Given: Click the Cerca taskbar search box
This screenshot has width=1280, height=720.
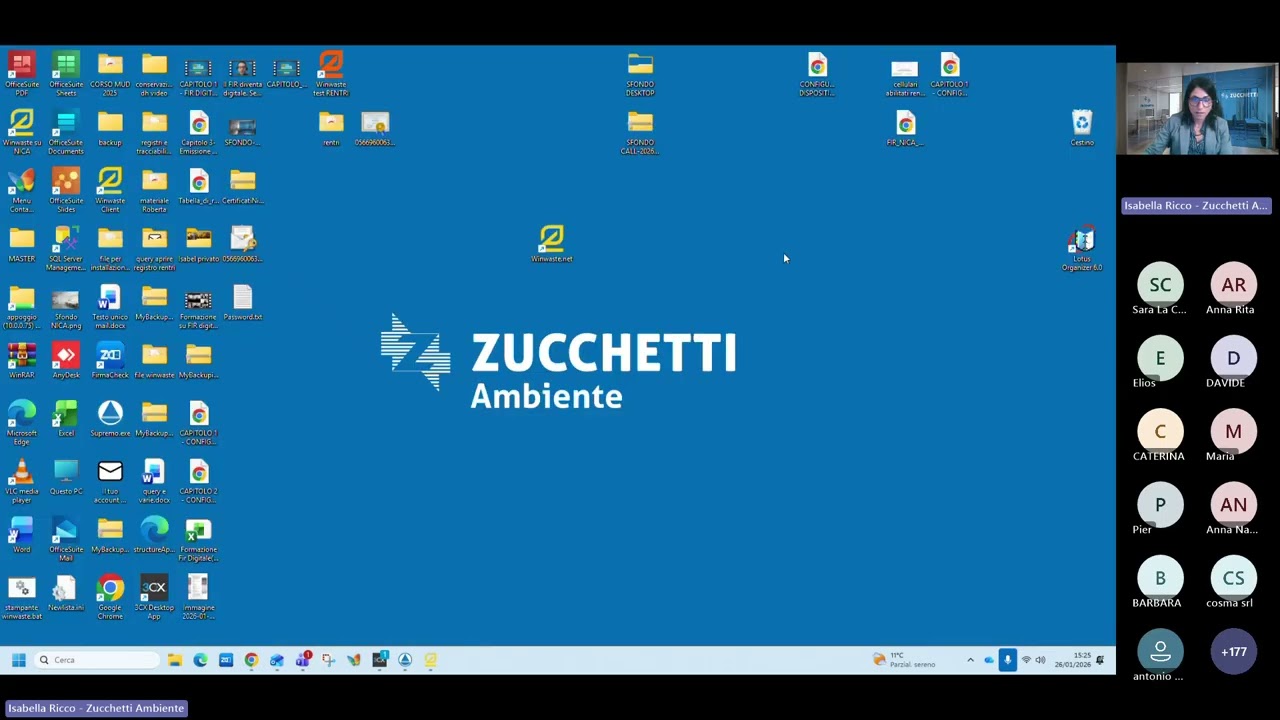Looking at the screenshot, I should (96, 660).
